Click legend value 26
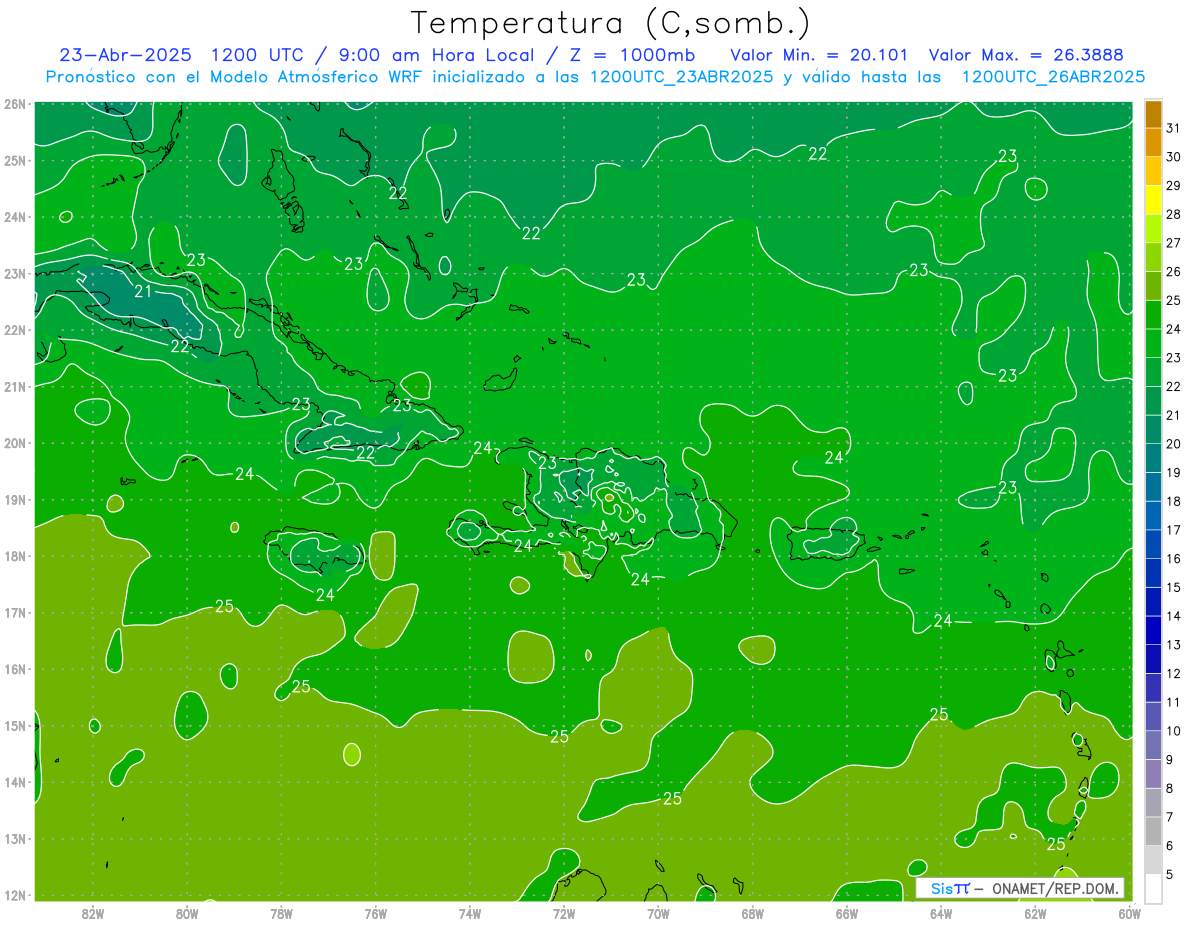This screenshot has width=1200, height=927. tap(1173, 271)
